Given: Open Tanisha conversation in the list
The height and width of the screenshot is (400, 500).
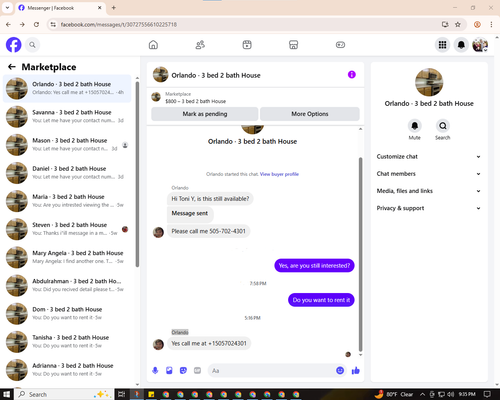Looking at the screenshot, I should tap(67, 342).
